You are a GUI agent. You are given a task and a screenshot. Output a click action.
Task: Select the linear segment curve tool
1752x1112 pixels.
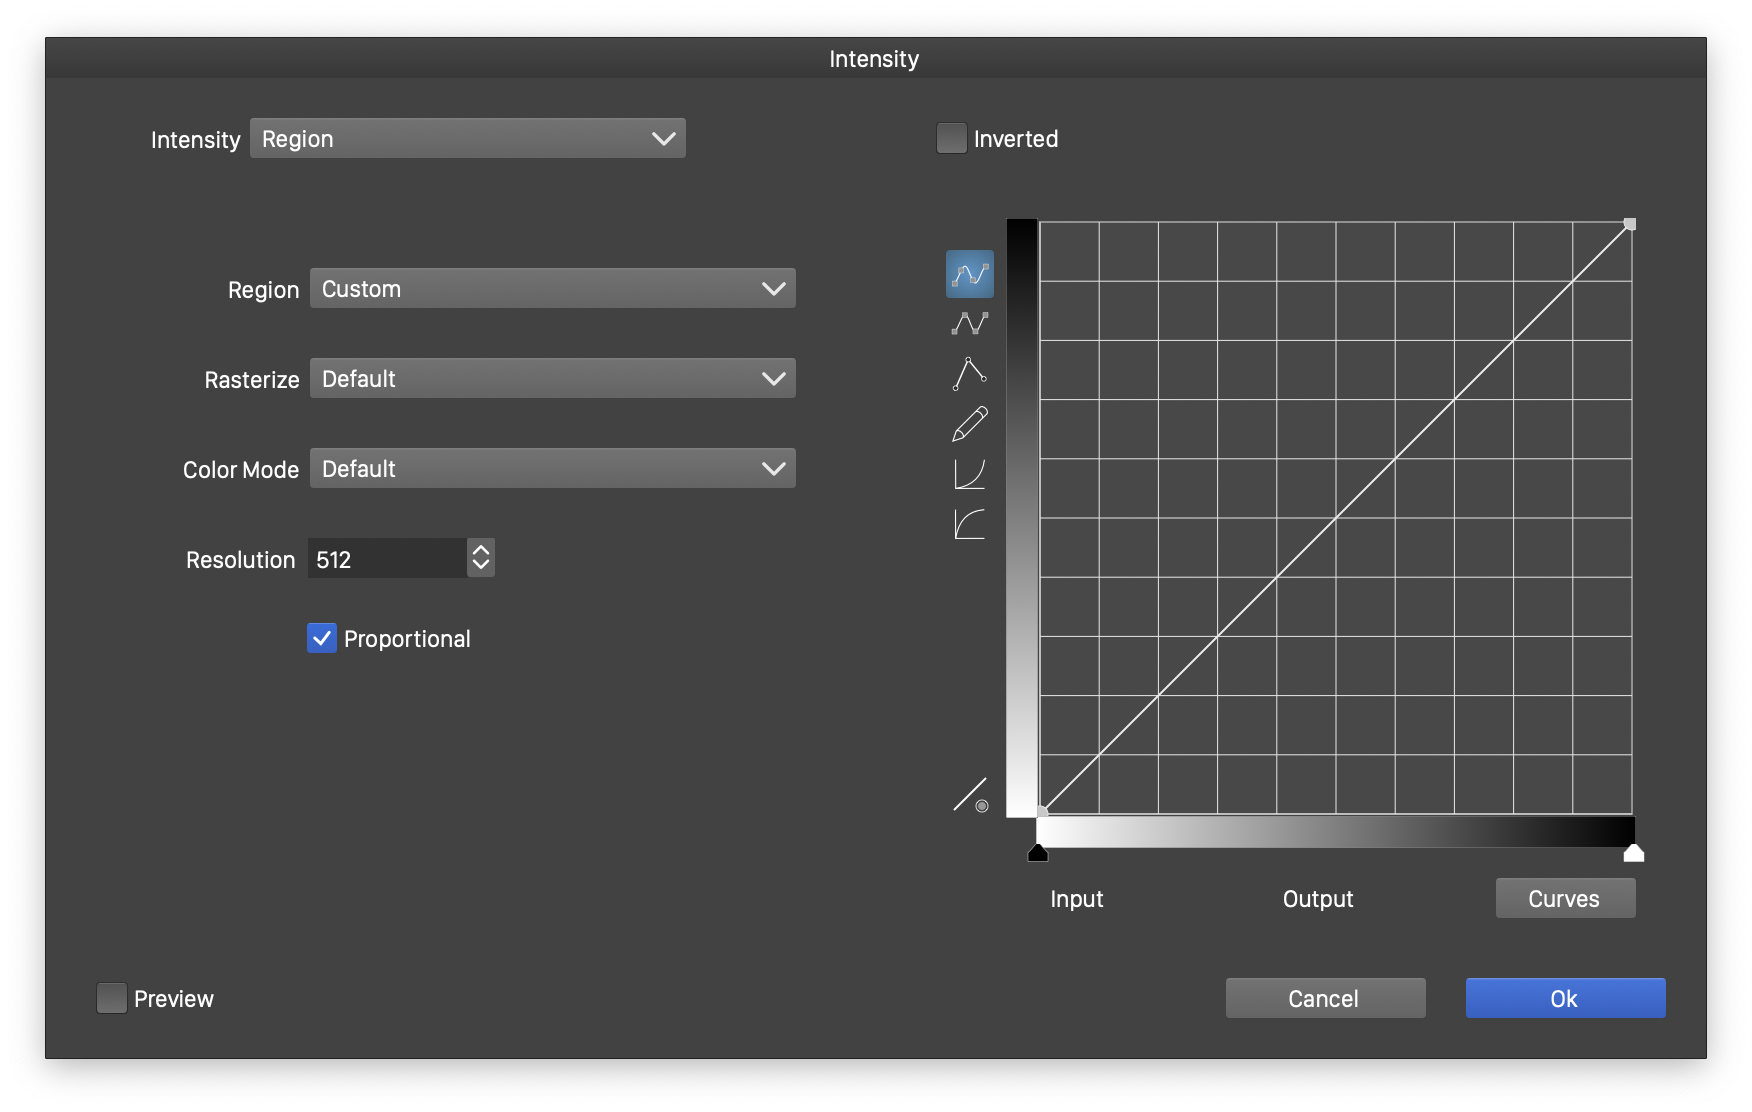point(969,324)
